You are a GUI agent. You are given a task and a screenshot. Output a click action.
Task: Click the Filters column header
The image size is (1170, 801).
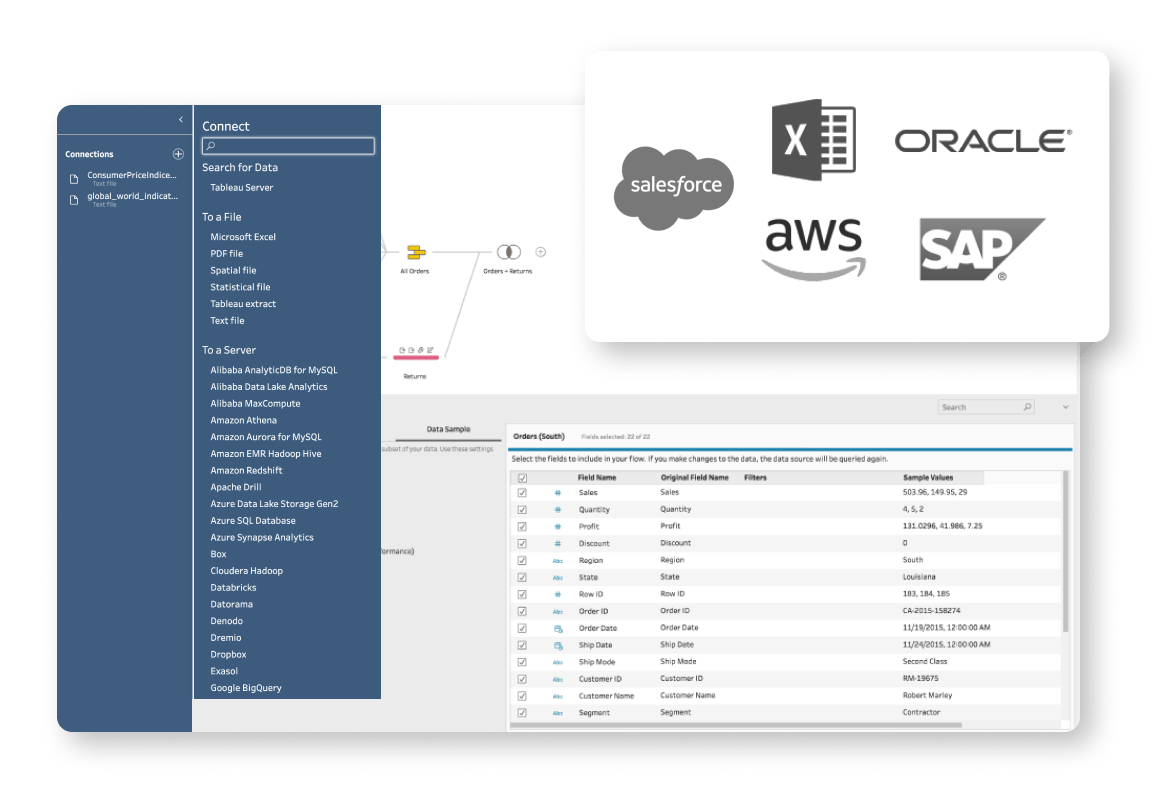[755, 478]
